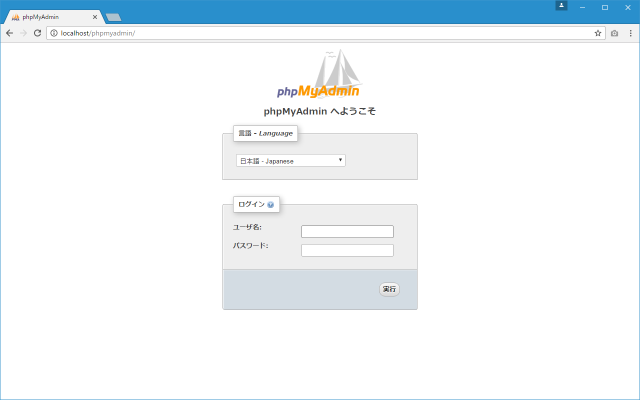Open the login help question-mark icon
This screenshot has height=400, width=640.
click(271, 204)
